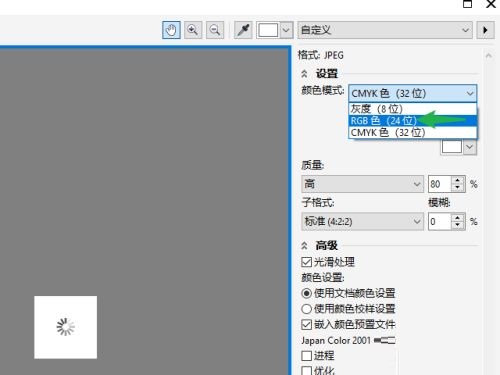500x375 pixels.
Task: Maximize the export window
Action: click(467, 4)
